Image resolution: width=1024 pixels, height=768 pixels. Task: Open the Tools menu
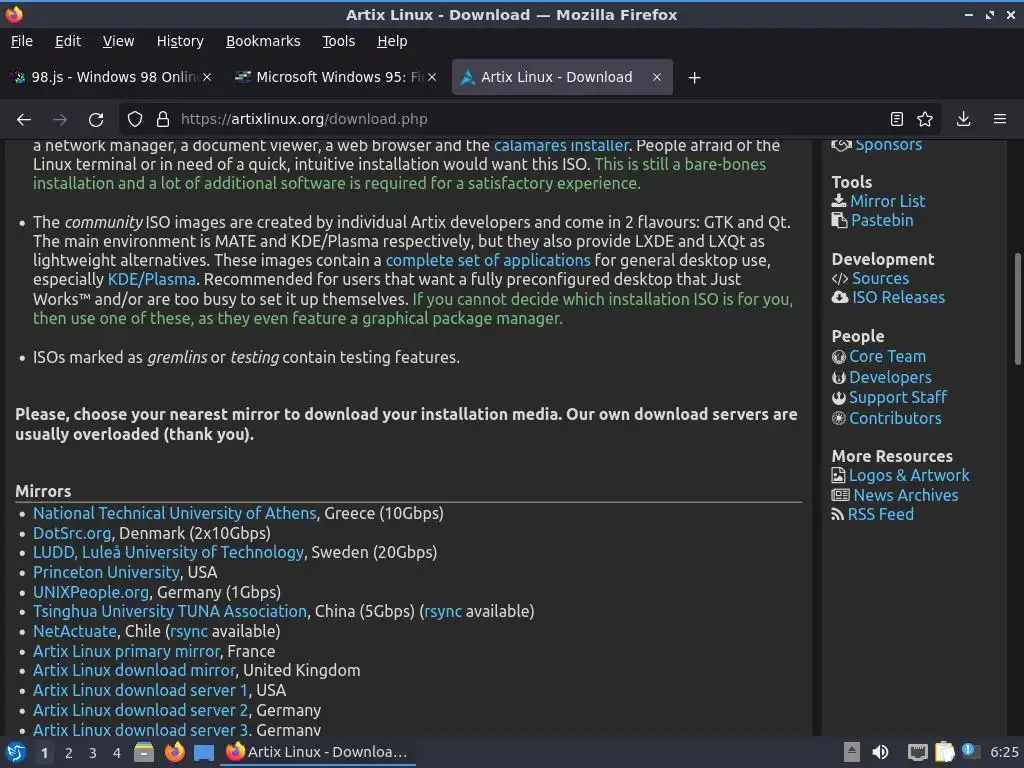tap(338, 41)
